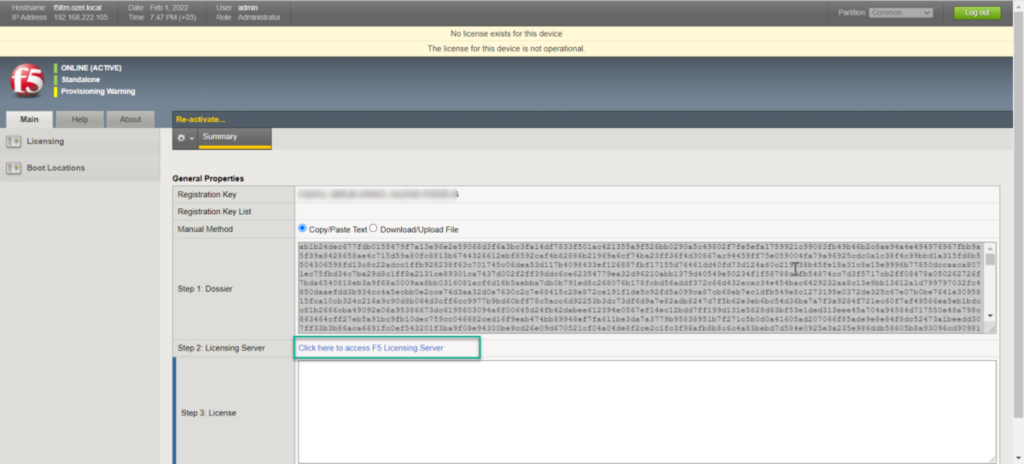Open the gear settings menu icon
This screenshot has height=464, width=1024.
pyautogui.click(x=181, y=139)
